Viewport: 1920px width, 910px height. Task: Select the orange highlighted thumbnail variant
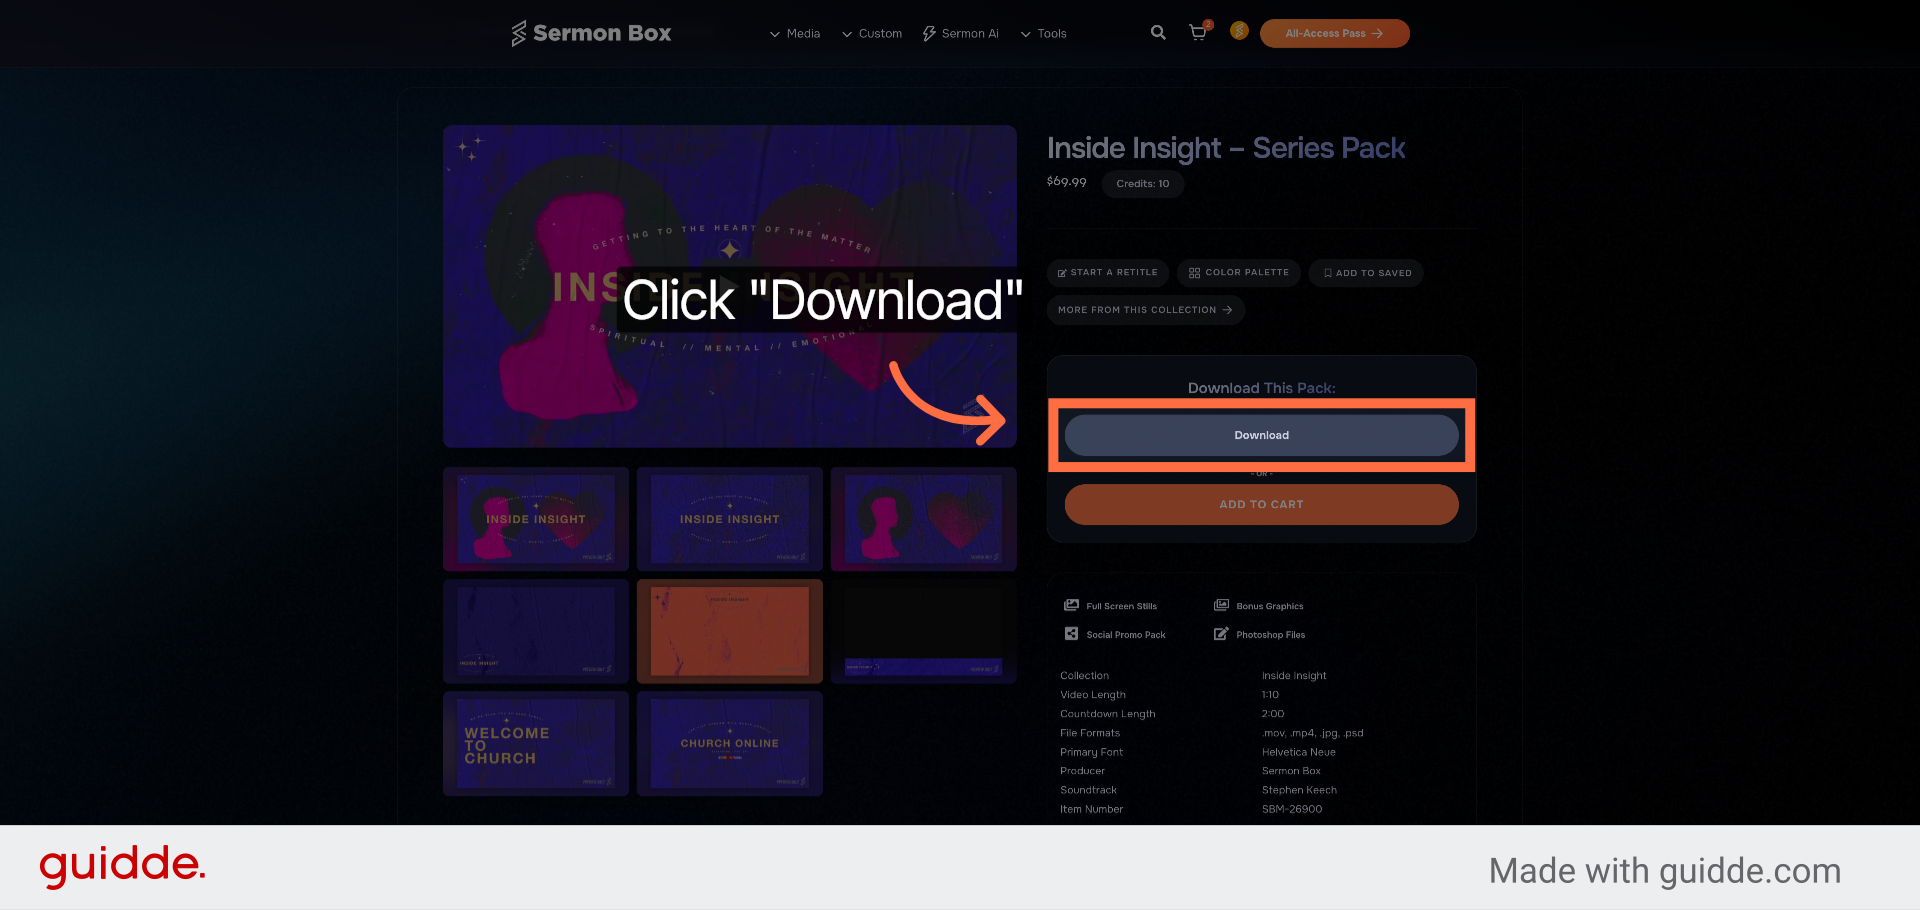pos(729,631)
